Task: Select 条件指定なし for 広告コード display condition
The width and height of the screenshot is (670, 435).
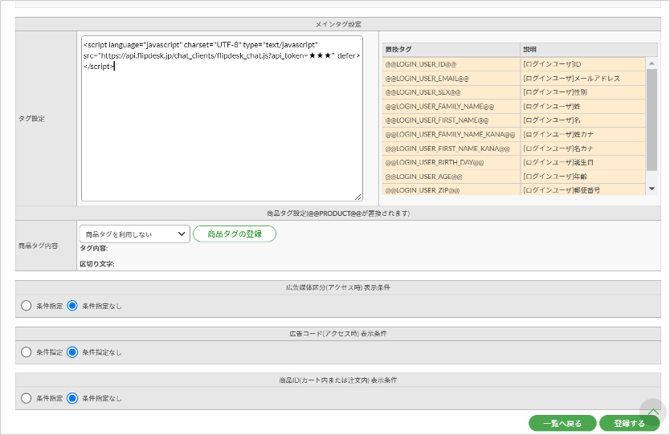Action: (72, 352)
